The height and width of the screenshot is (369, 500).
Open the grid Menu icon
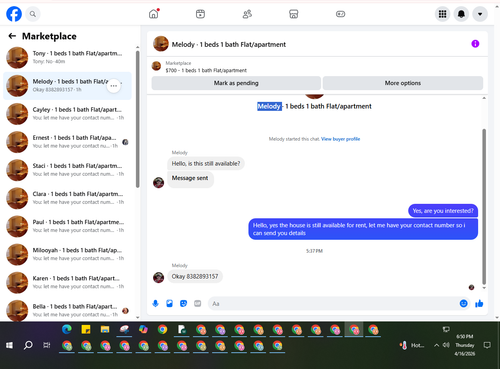[442, 14]
